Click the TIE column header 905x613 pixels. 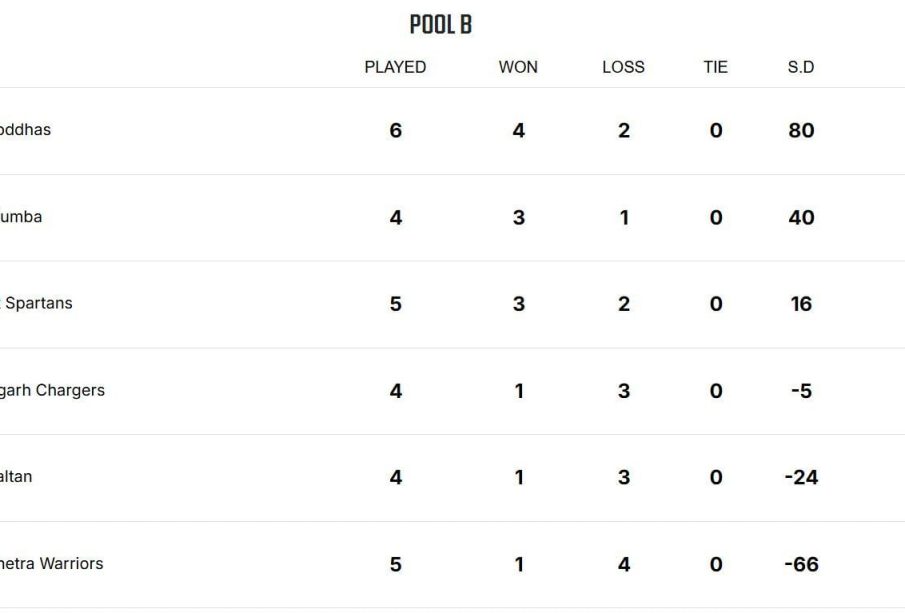[716, 67]
